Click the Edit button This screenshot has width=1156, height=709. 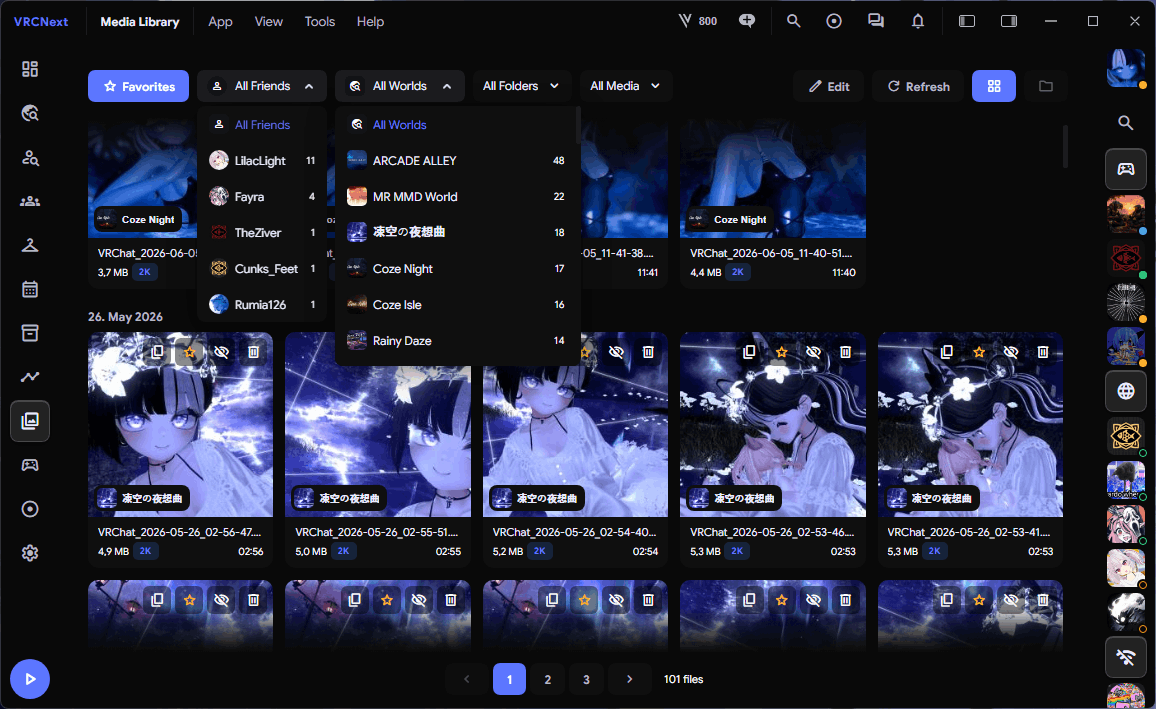(829, 86)
